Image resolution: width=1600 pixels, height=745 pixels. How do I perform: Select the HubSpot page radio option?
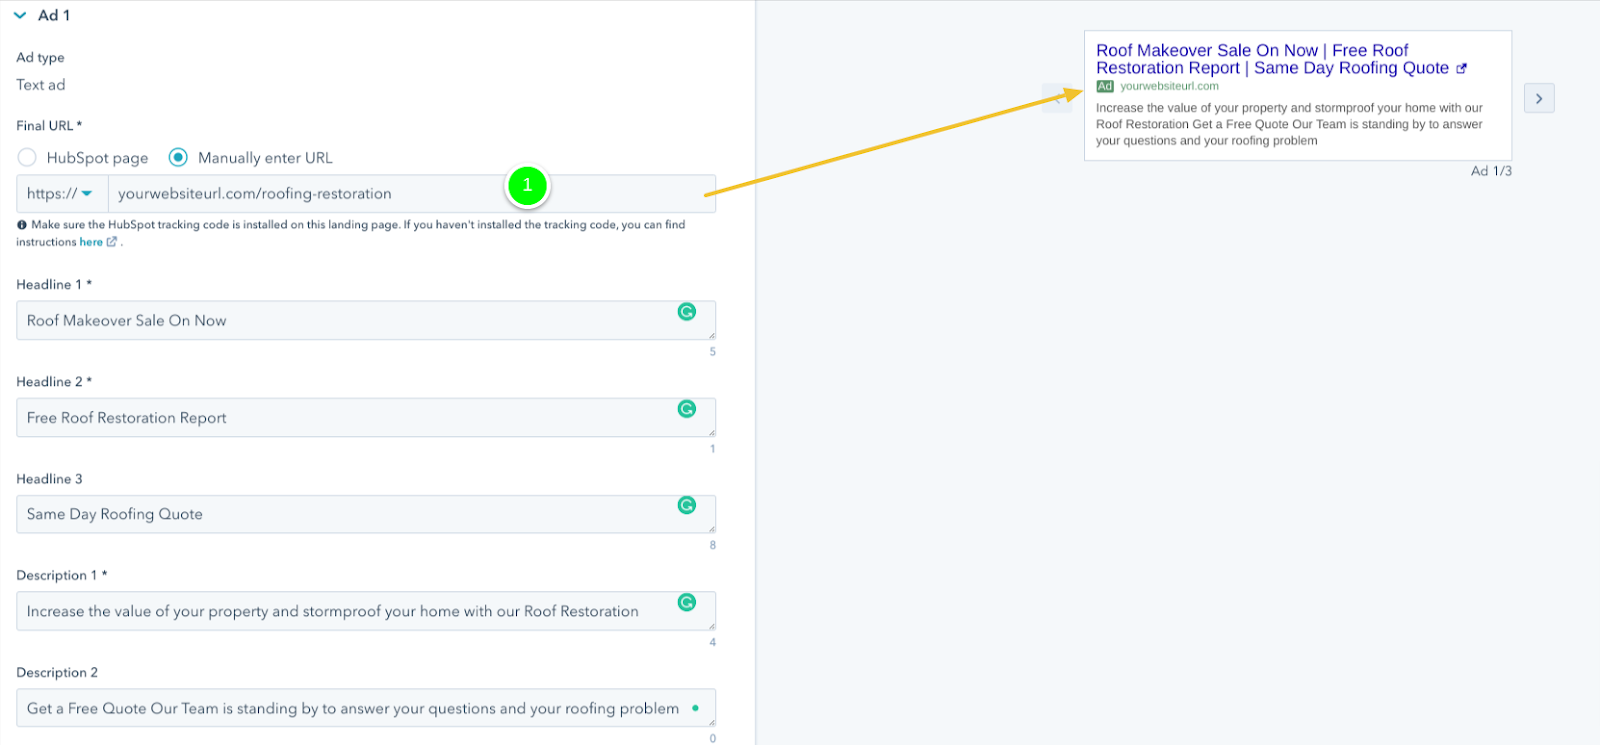(27, 158)
